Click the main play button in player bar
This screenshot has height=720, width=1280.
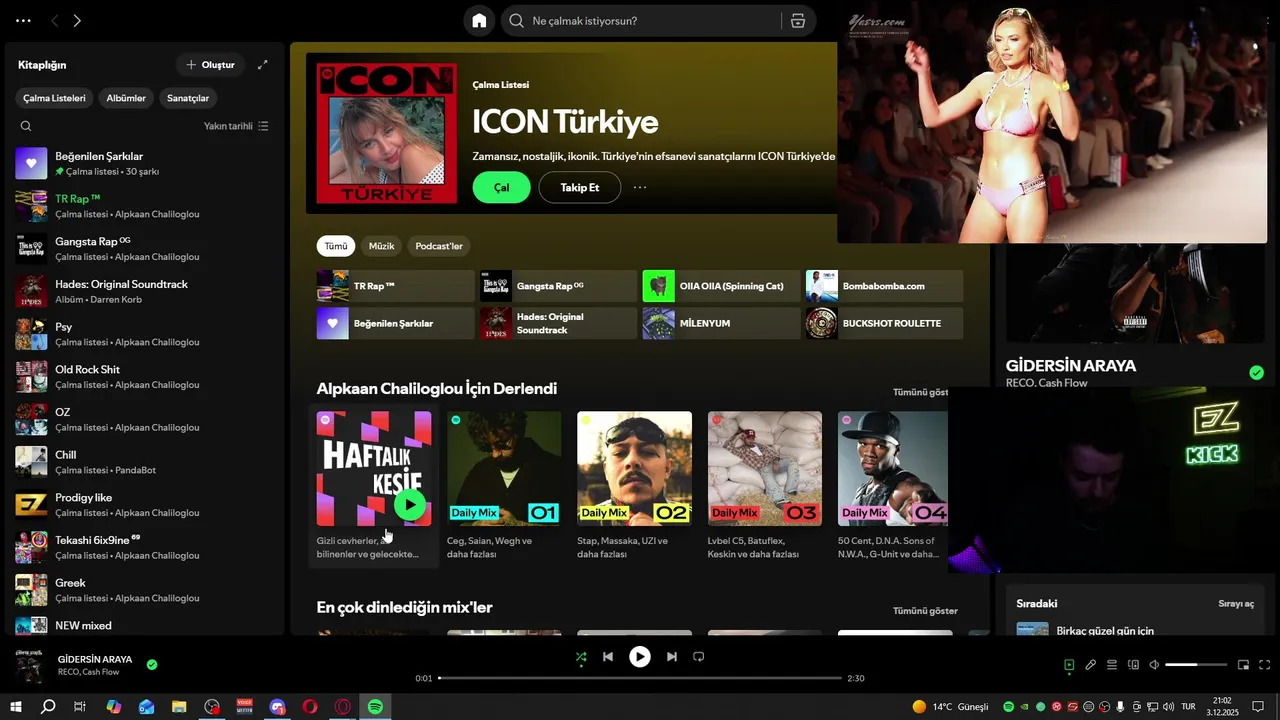click(640, 657)
